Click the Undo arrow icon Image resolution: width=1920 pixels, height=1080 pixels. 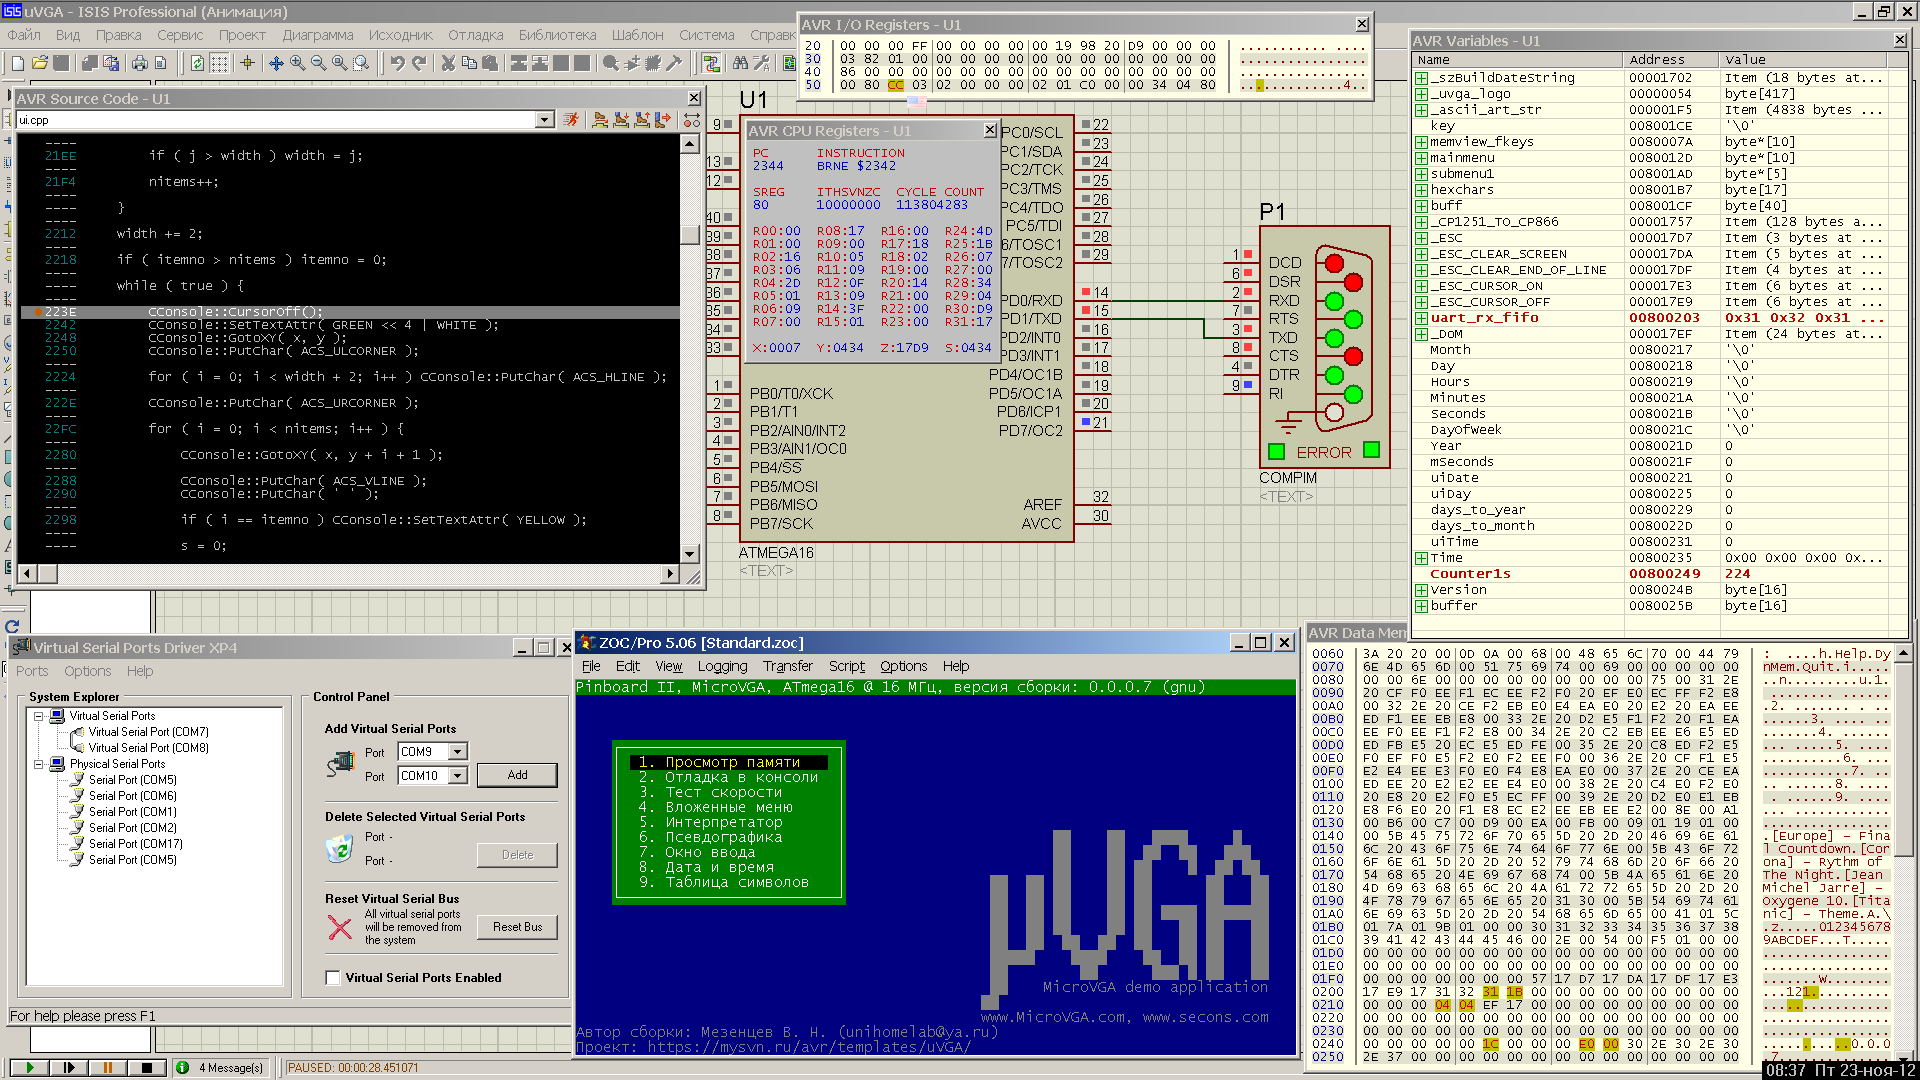pos(397,63)
